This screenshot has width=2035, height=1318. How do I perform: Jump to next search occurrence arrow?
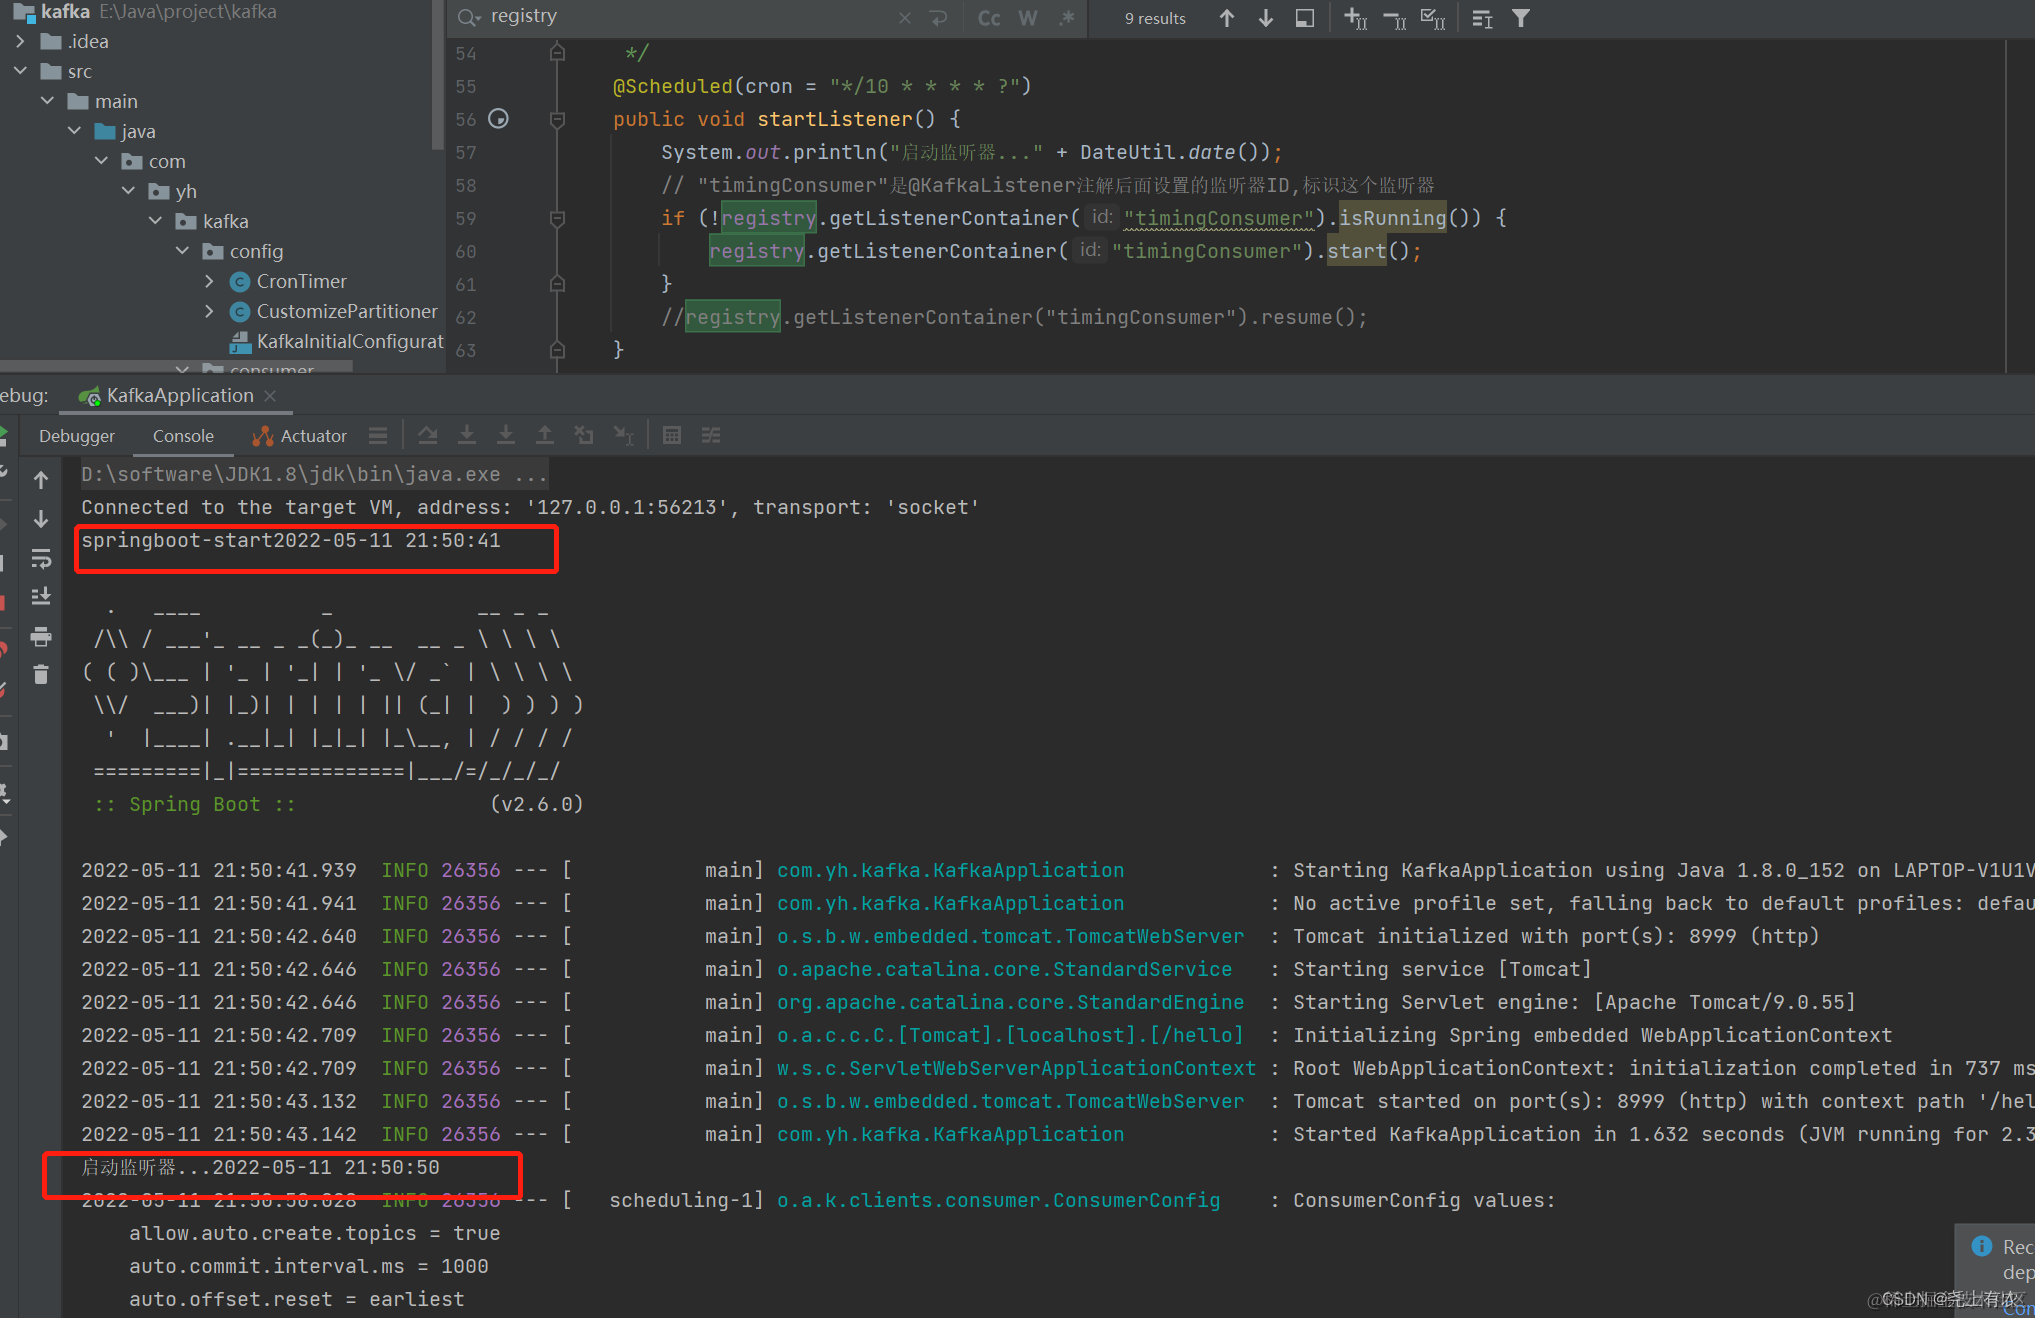click(x=1266, y=18)
